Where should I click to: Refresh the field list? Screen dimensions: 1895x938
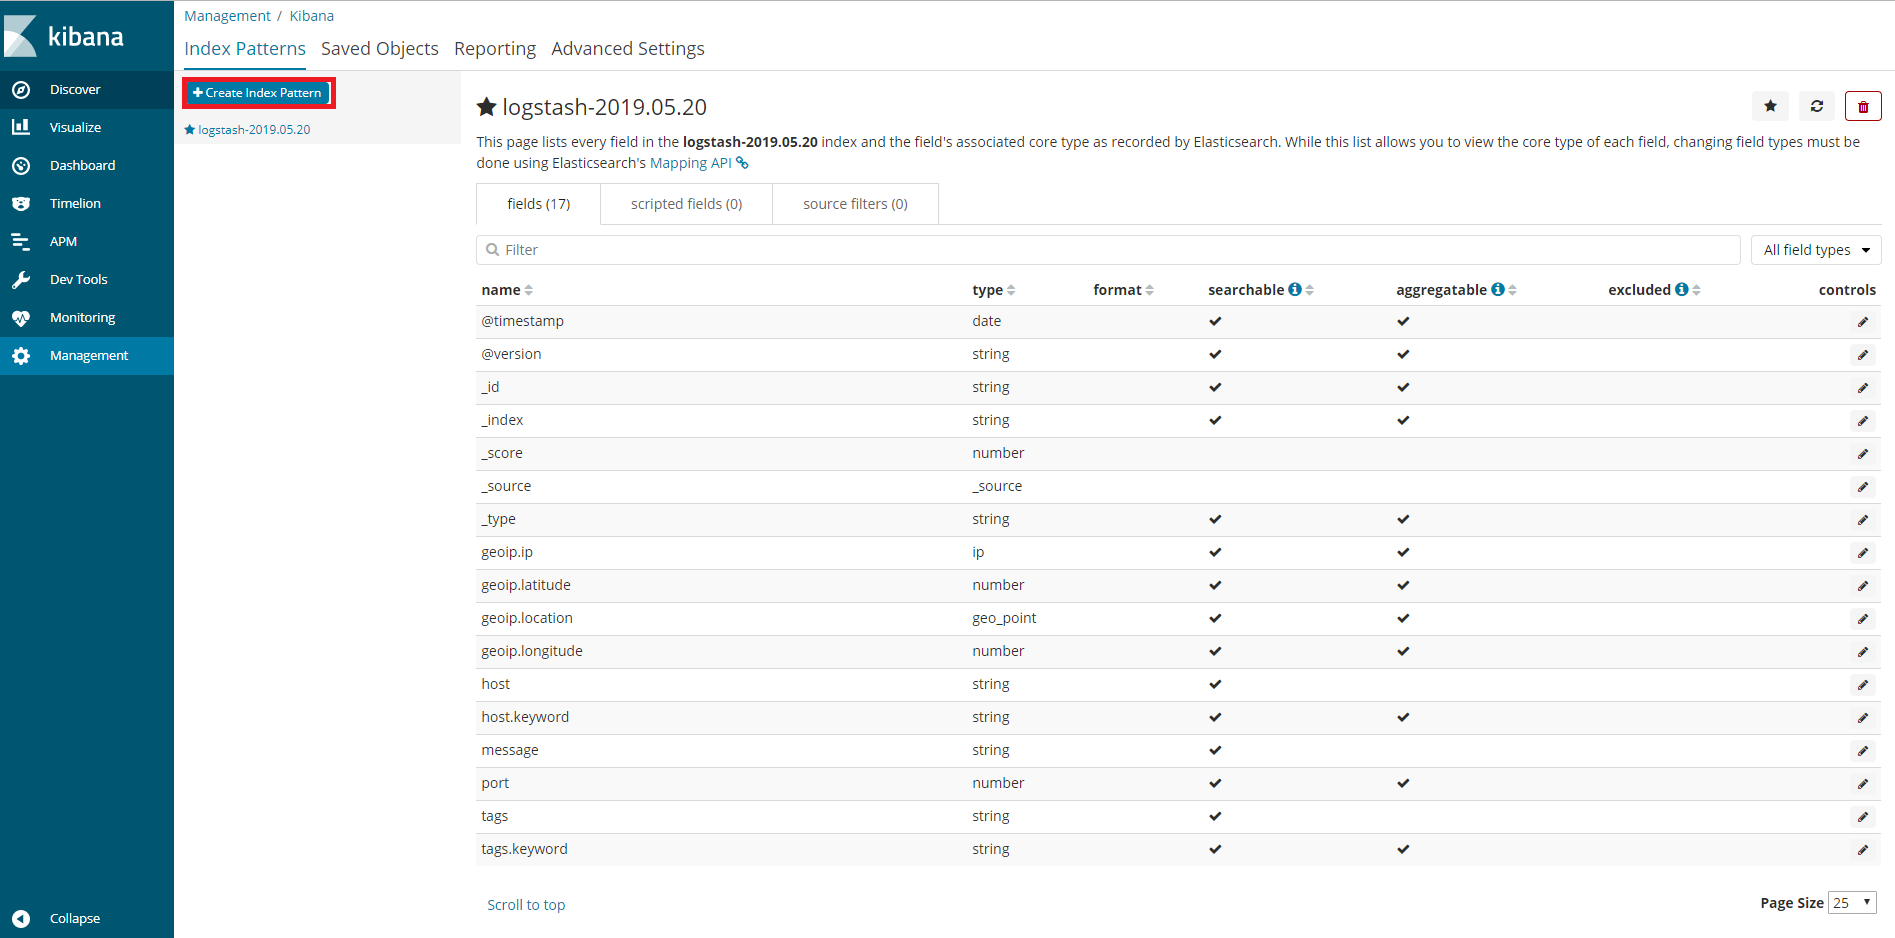click(x=1817, y=106)
